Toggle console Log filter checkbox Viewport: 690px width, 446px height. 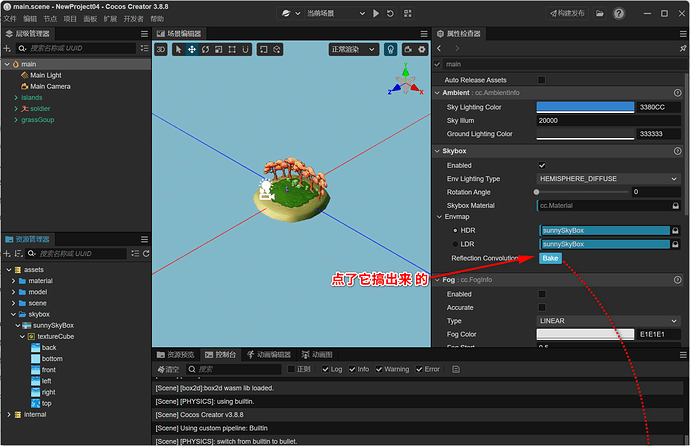point(325,369)
